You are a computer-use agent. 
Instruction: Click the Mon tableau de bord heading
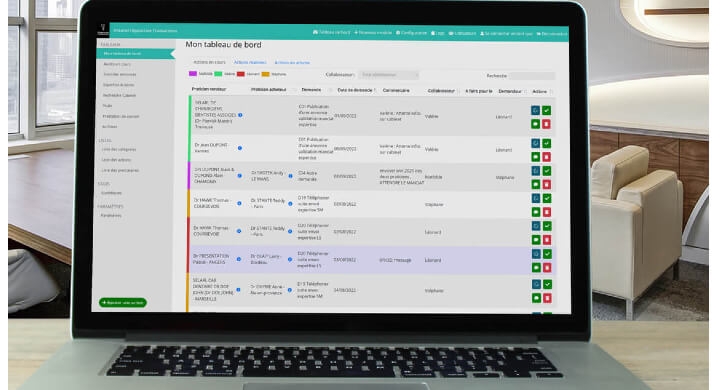223,45
